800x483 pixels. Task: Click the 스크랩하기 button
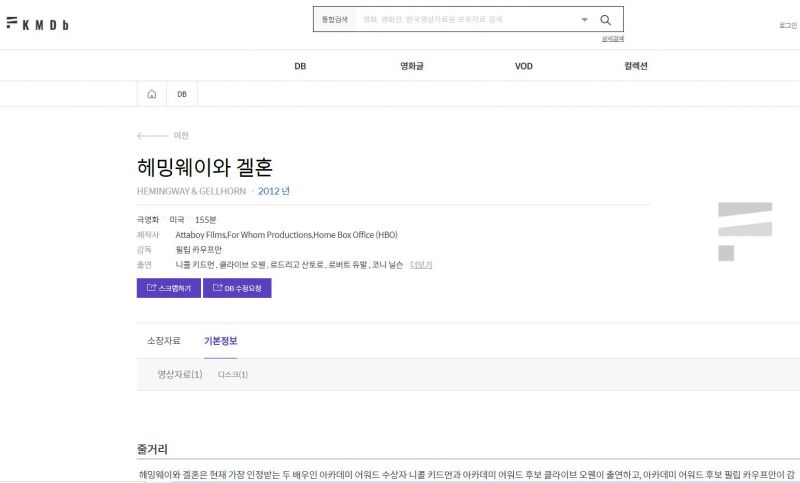(169, 288)
